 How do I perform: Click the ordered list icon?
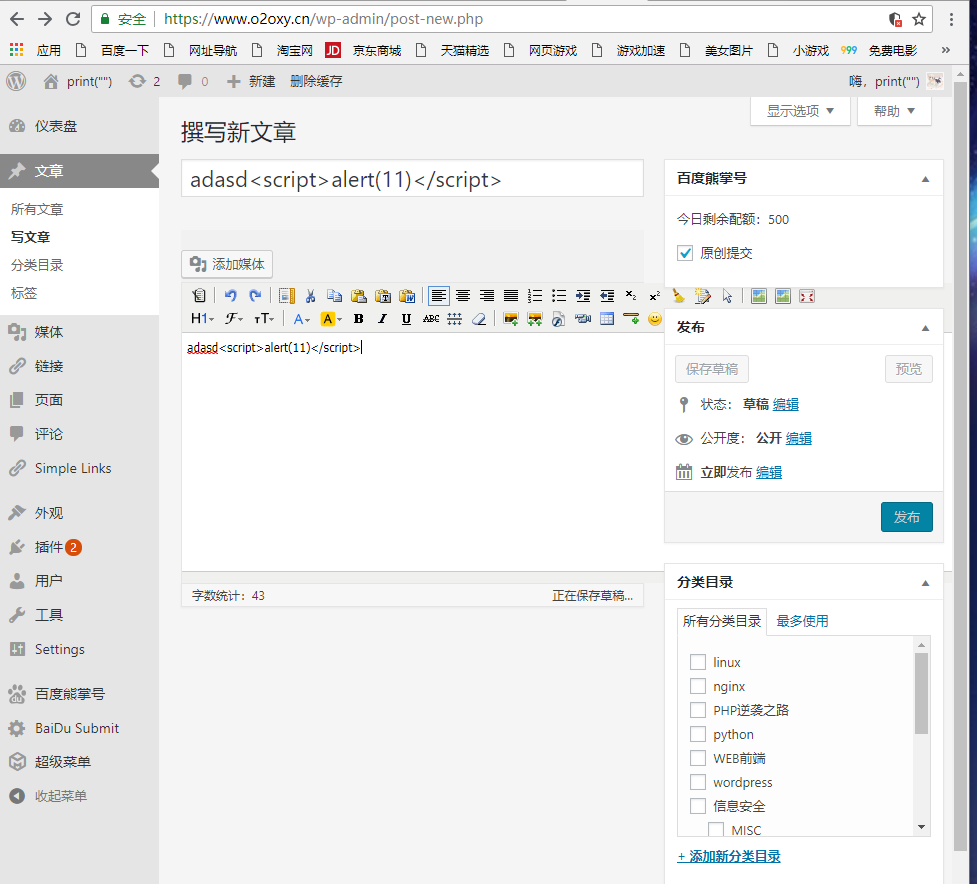[x=534, y=295]
